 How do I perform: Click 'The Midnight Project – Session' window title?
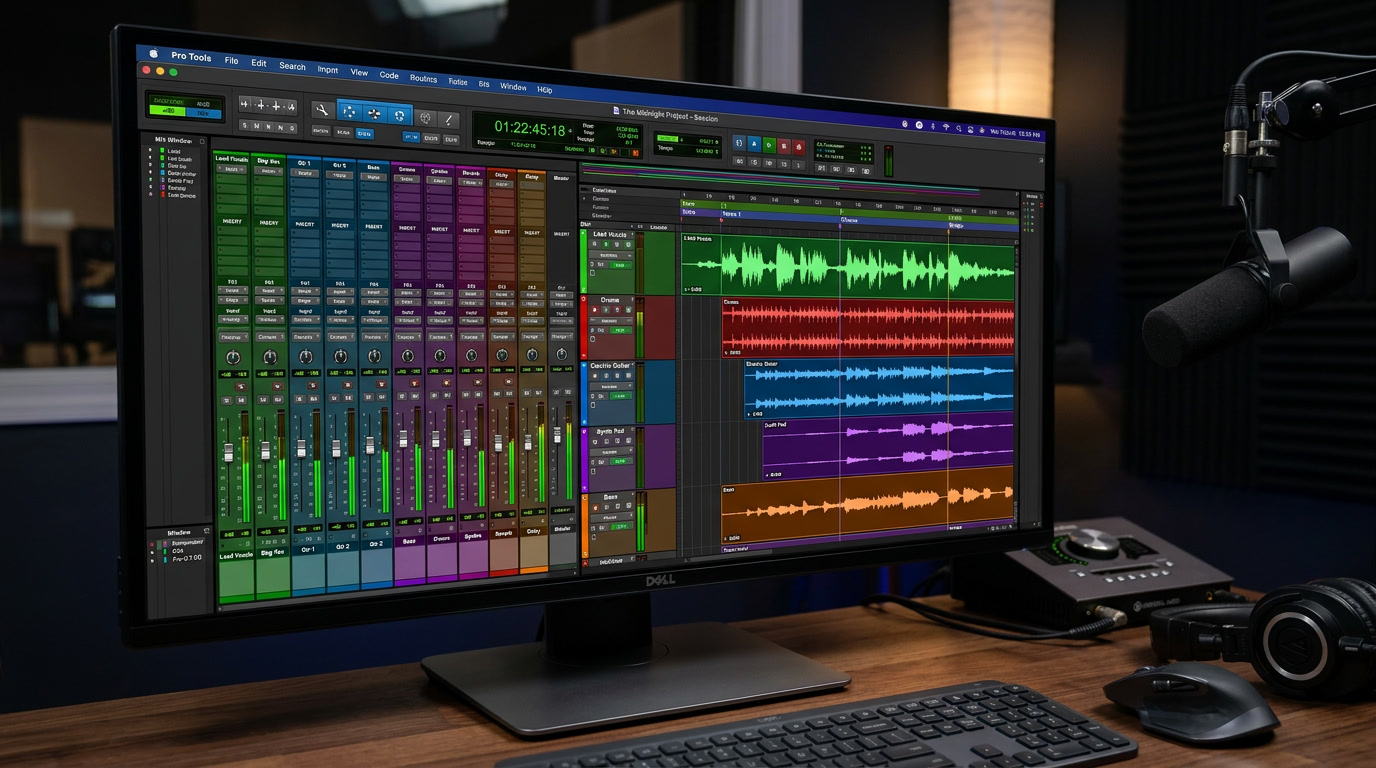point(670,115)
